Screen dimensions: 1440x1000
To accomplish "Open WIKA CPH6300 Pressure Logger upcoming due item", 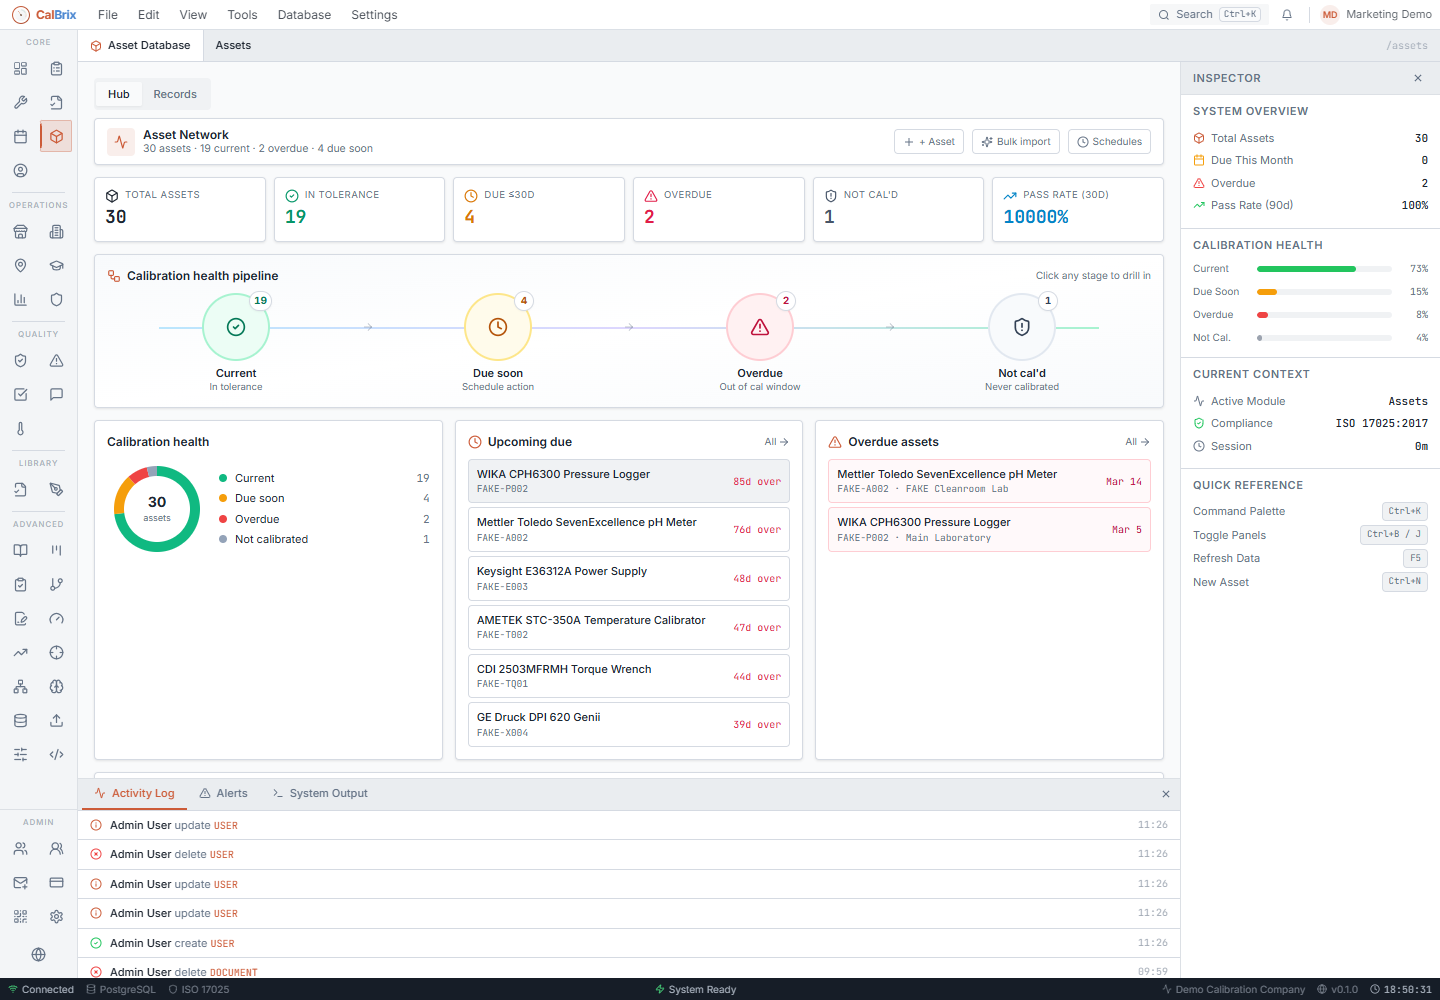I will pyautogui.click(x=629, y=481).
